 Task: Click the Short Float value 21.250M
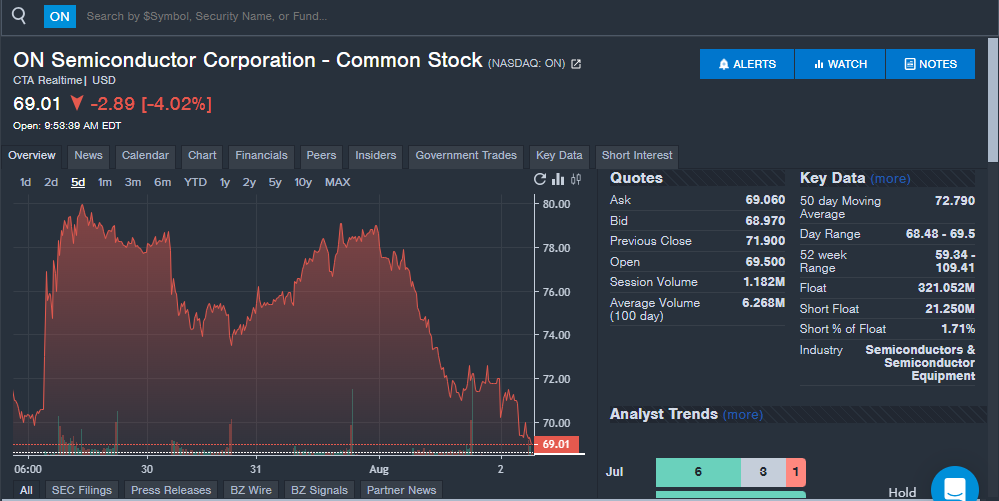tap(950, 309)
